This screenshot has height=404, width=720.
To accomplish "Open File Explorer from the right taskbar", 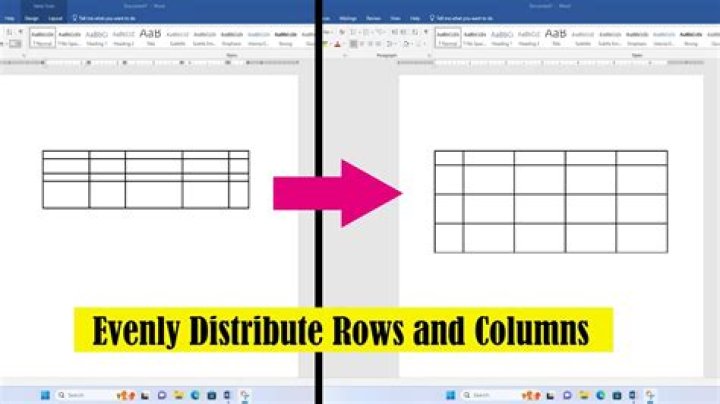I will tap(584, 395).
